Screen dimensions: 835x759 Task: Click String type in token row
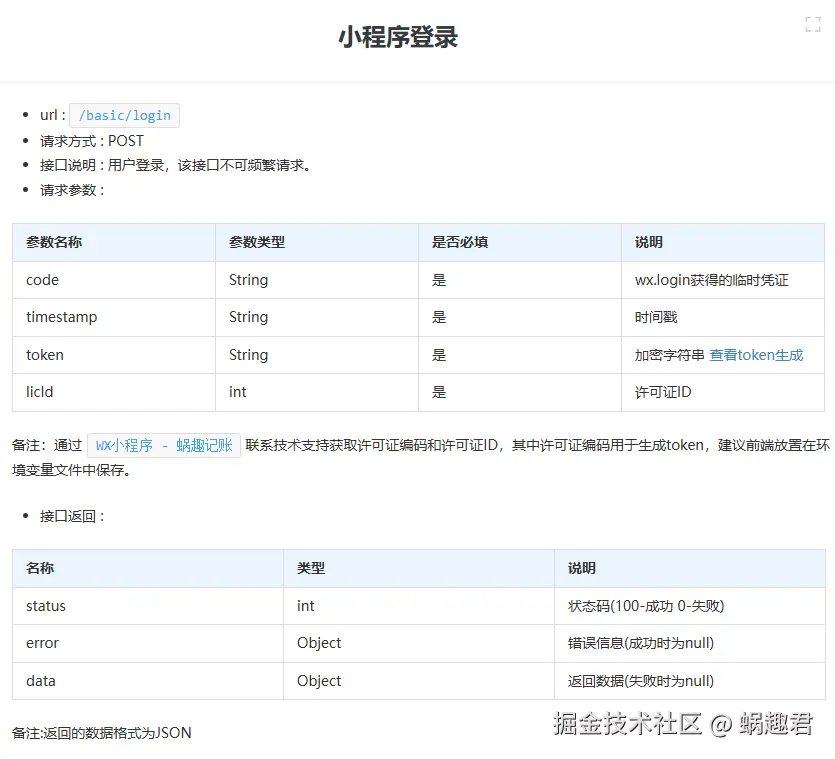click(317, 355)
